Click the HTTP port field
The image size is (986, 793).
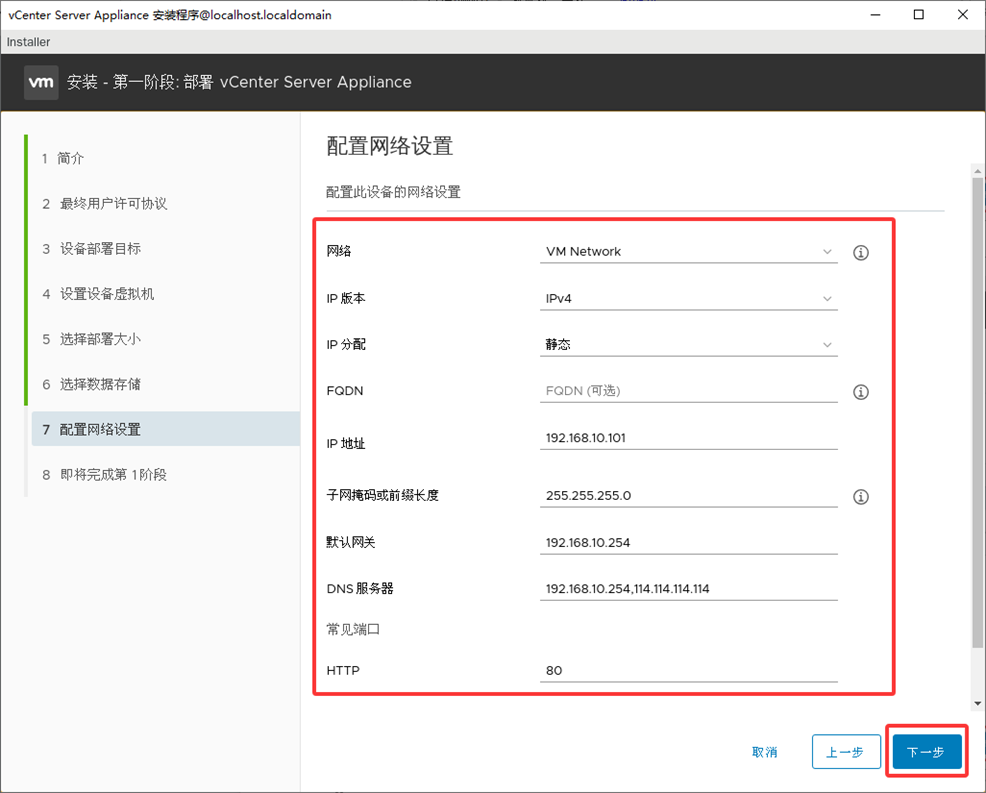tap(688, 671)
